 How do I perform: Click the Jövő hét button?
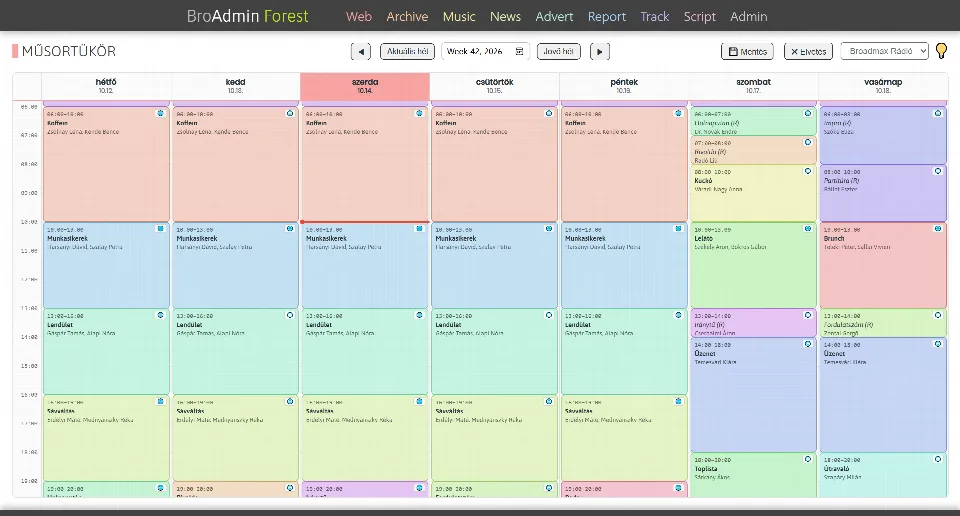coord(558,51)
